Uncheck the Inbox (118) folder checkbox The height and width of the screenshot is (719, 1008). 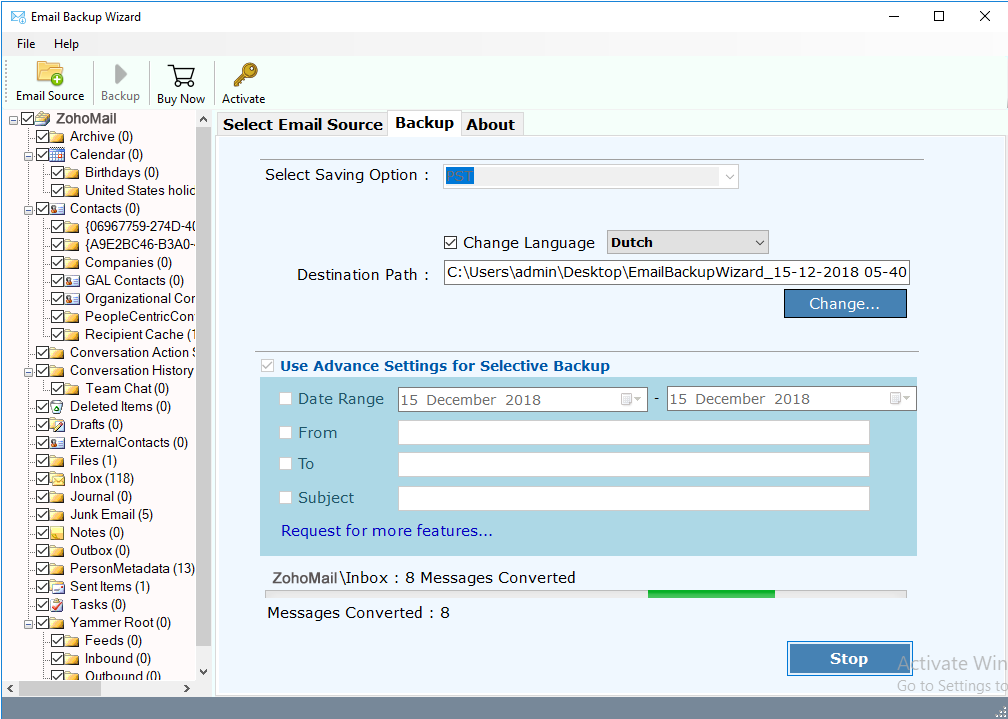coord(42,478)
